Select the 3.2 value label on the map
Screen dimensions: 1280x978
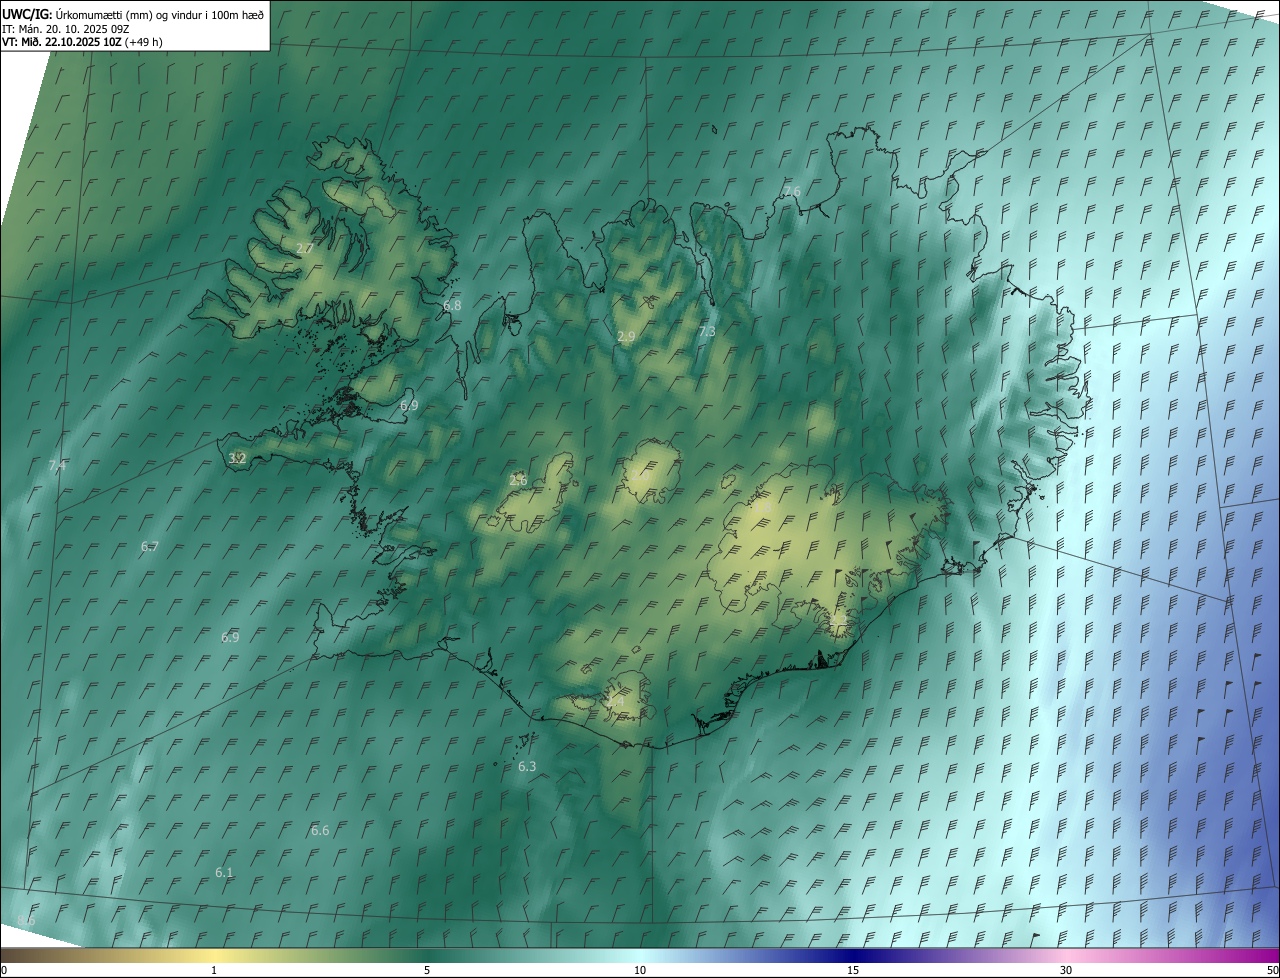point(237,458)
